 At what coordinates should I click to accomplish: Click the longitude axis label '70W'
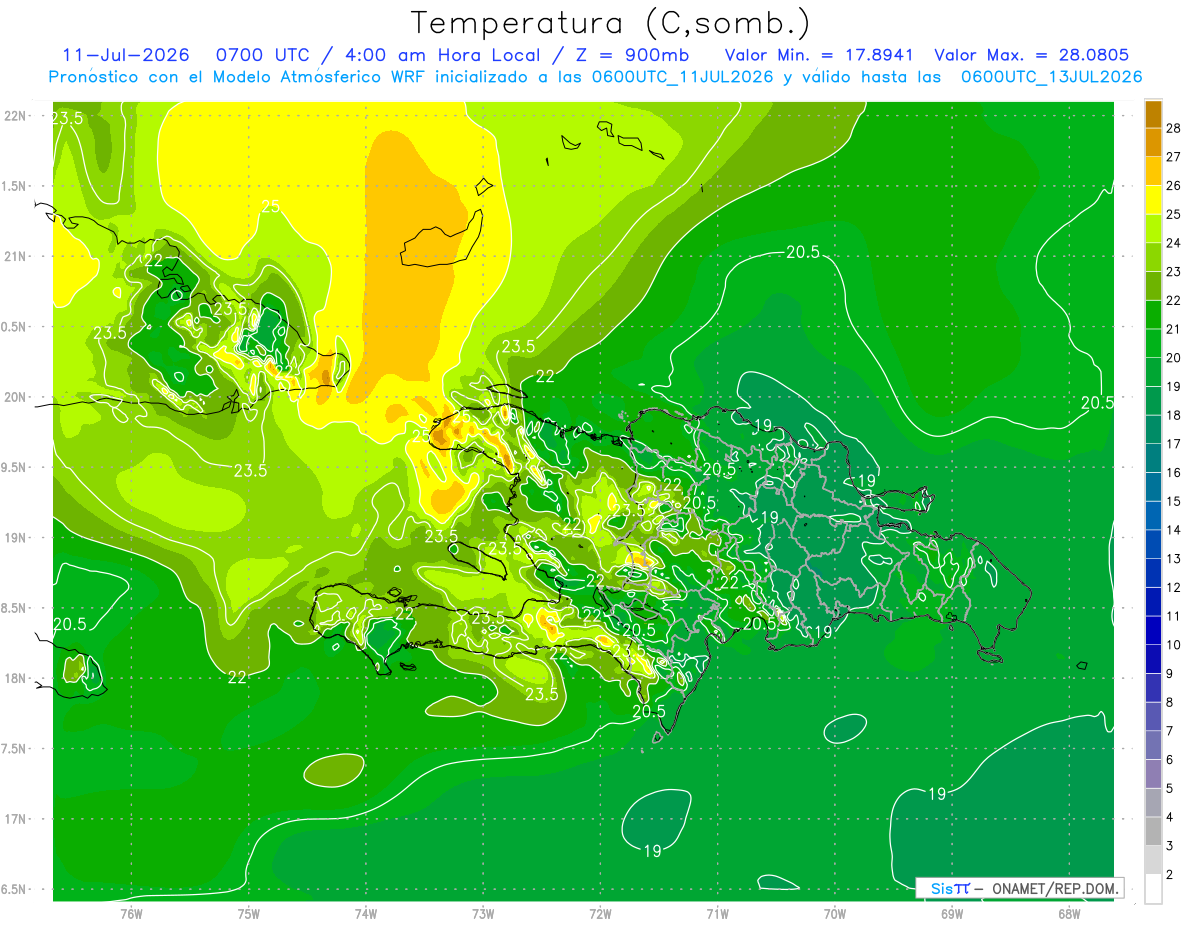(x=835, y=913)
